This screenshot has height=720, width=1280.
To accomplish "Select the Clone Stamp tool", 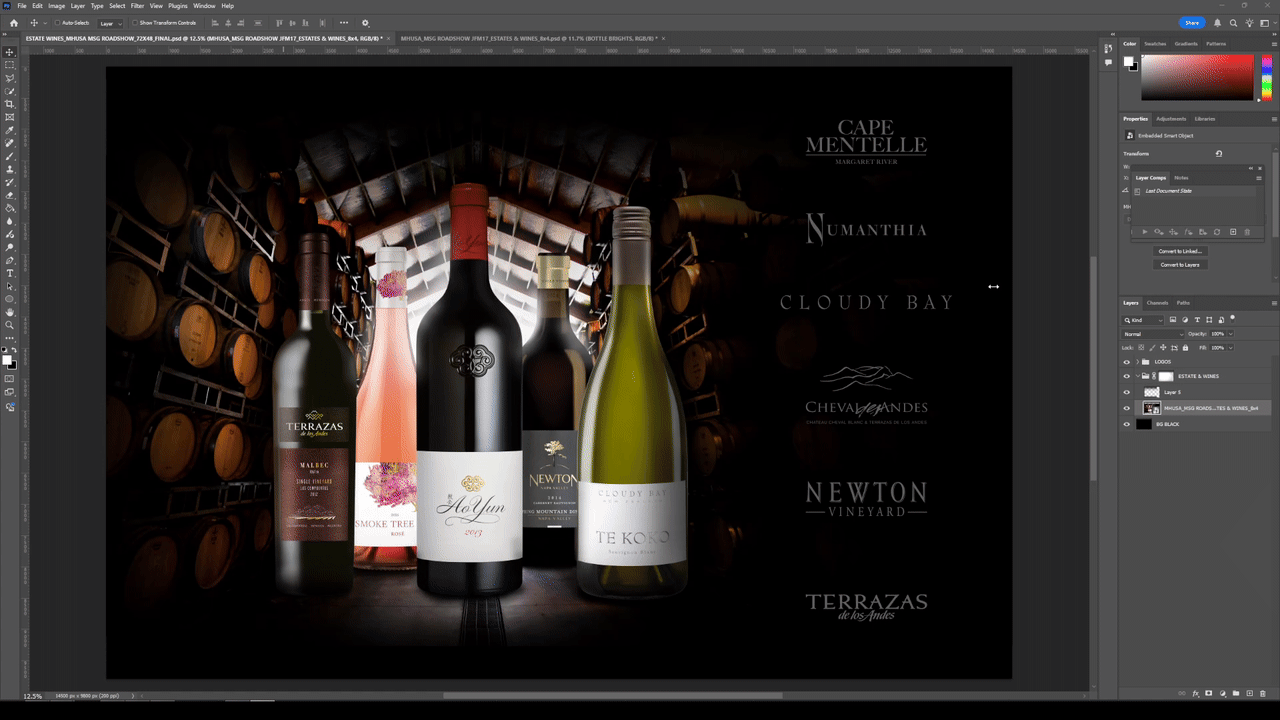I will 10,169.
